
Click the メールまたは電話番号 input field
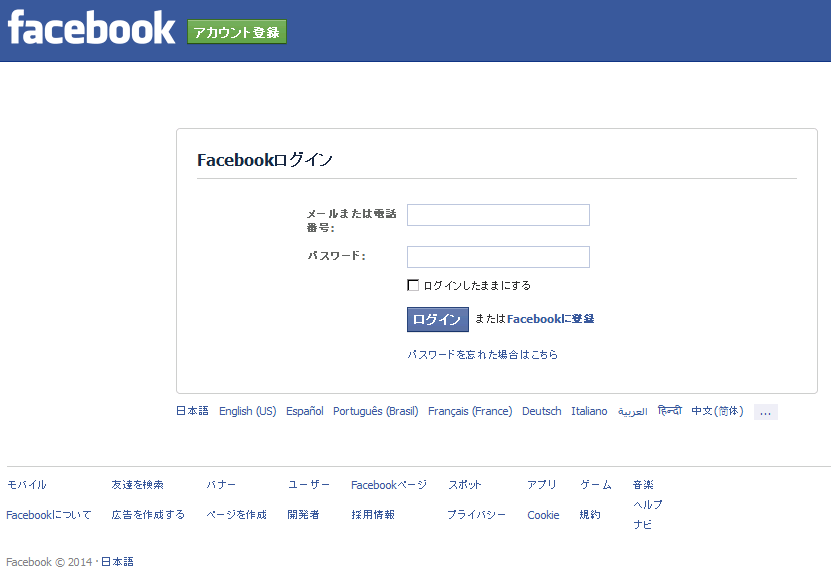498,215
